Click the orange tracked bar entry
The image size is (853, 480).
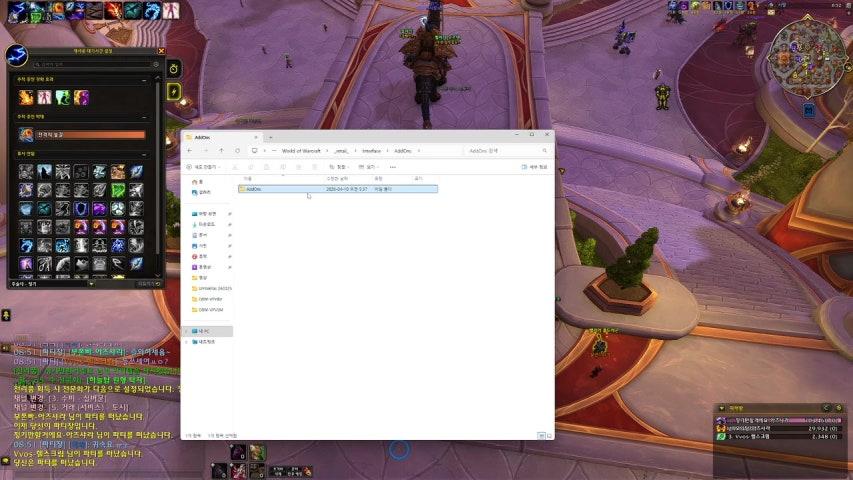click(91, 134)
